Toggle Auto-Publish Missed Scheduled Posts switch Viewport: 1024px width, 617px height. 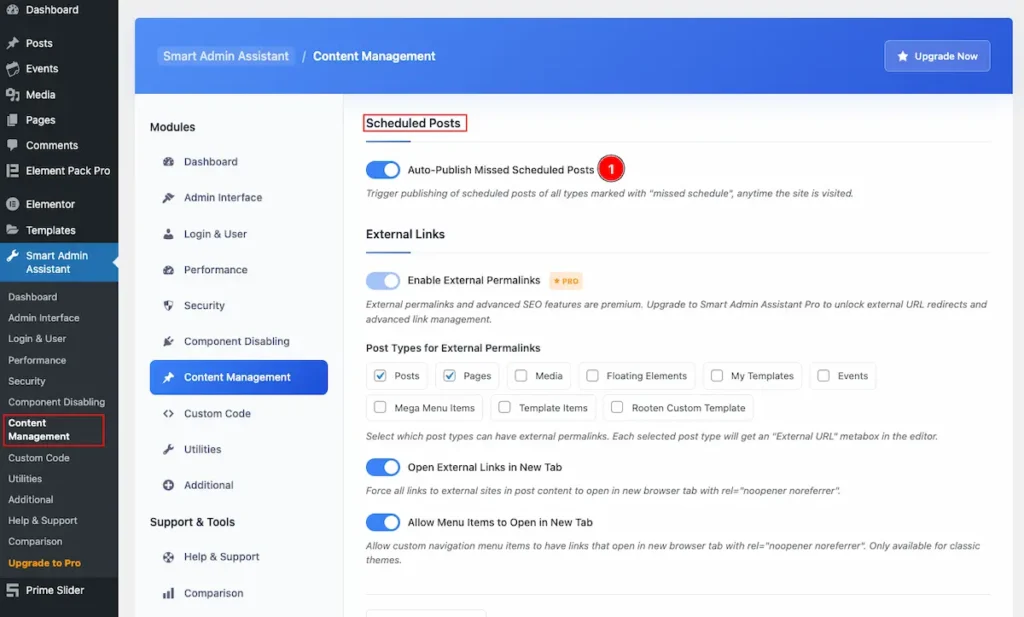[x=383, y=170]
